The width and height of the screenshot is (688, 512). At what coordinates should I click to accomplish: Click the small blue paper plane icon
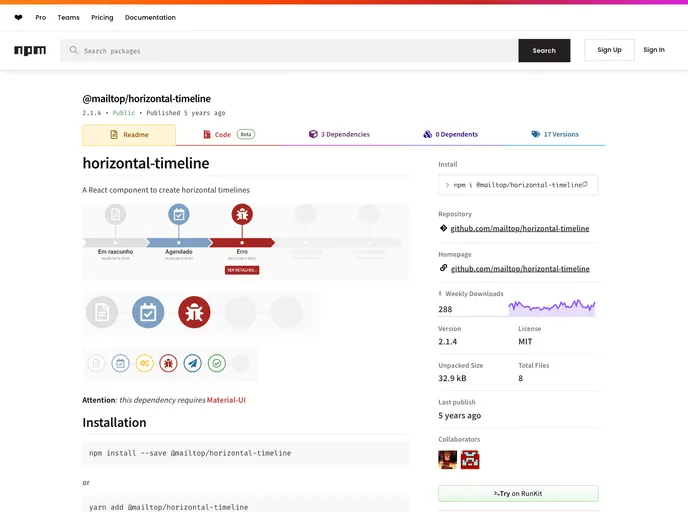pos(193,363)
